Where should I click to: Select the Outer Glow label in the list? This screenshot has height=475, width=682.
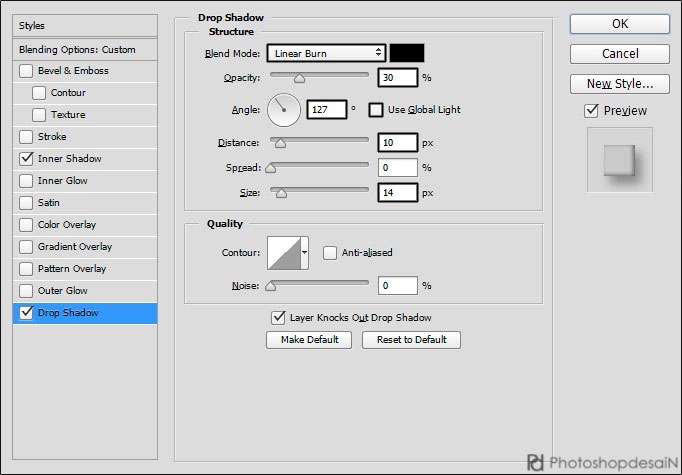pyautogui.click(x=63, y=291)
